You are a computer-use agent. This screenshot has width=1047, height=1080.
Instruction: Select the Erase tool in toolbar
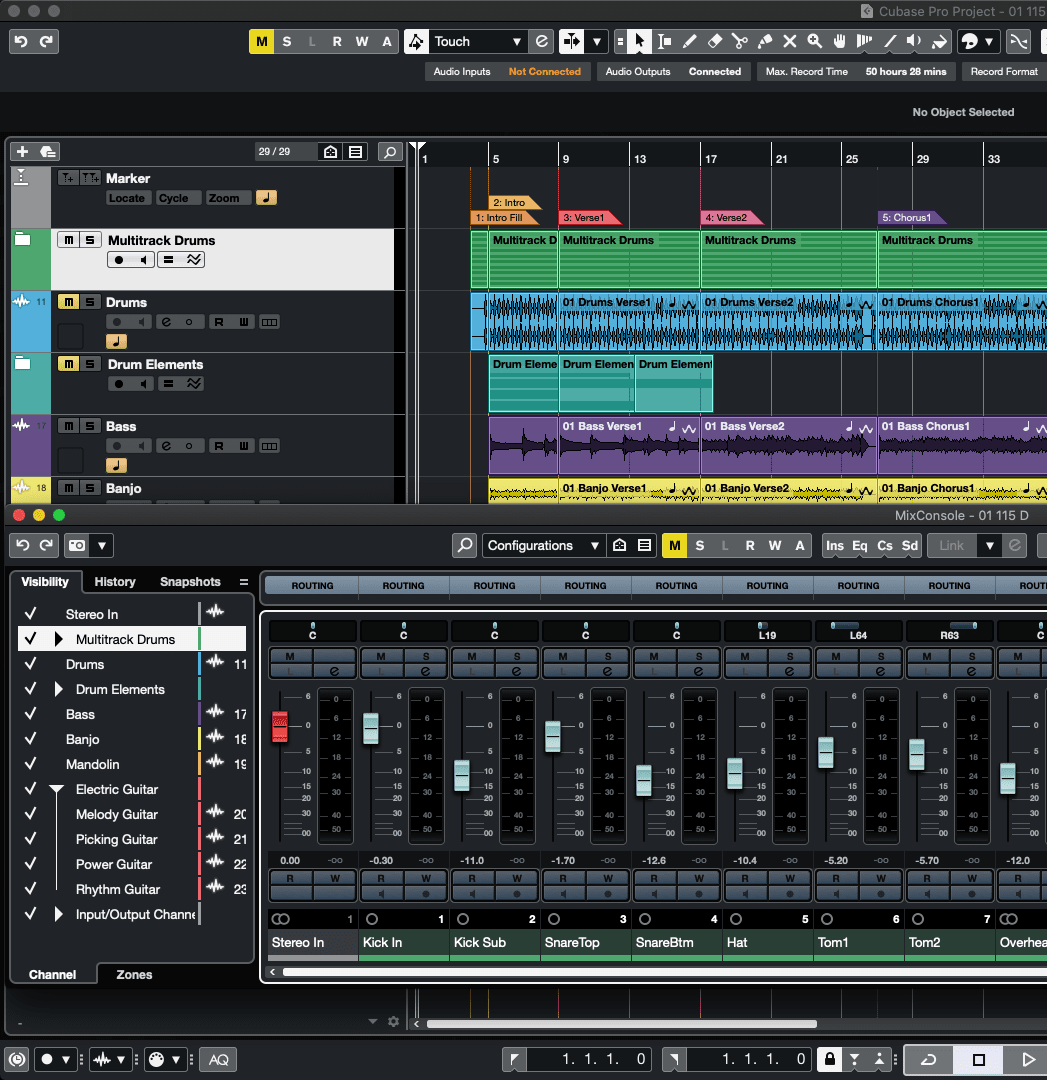point(714,42)
